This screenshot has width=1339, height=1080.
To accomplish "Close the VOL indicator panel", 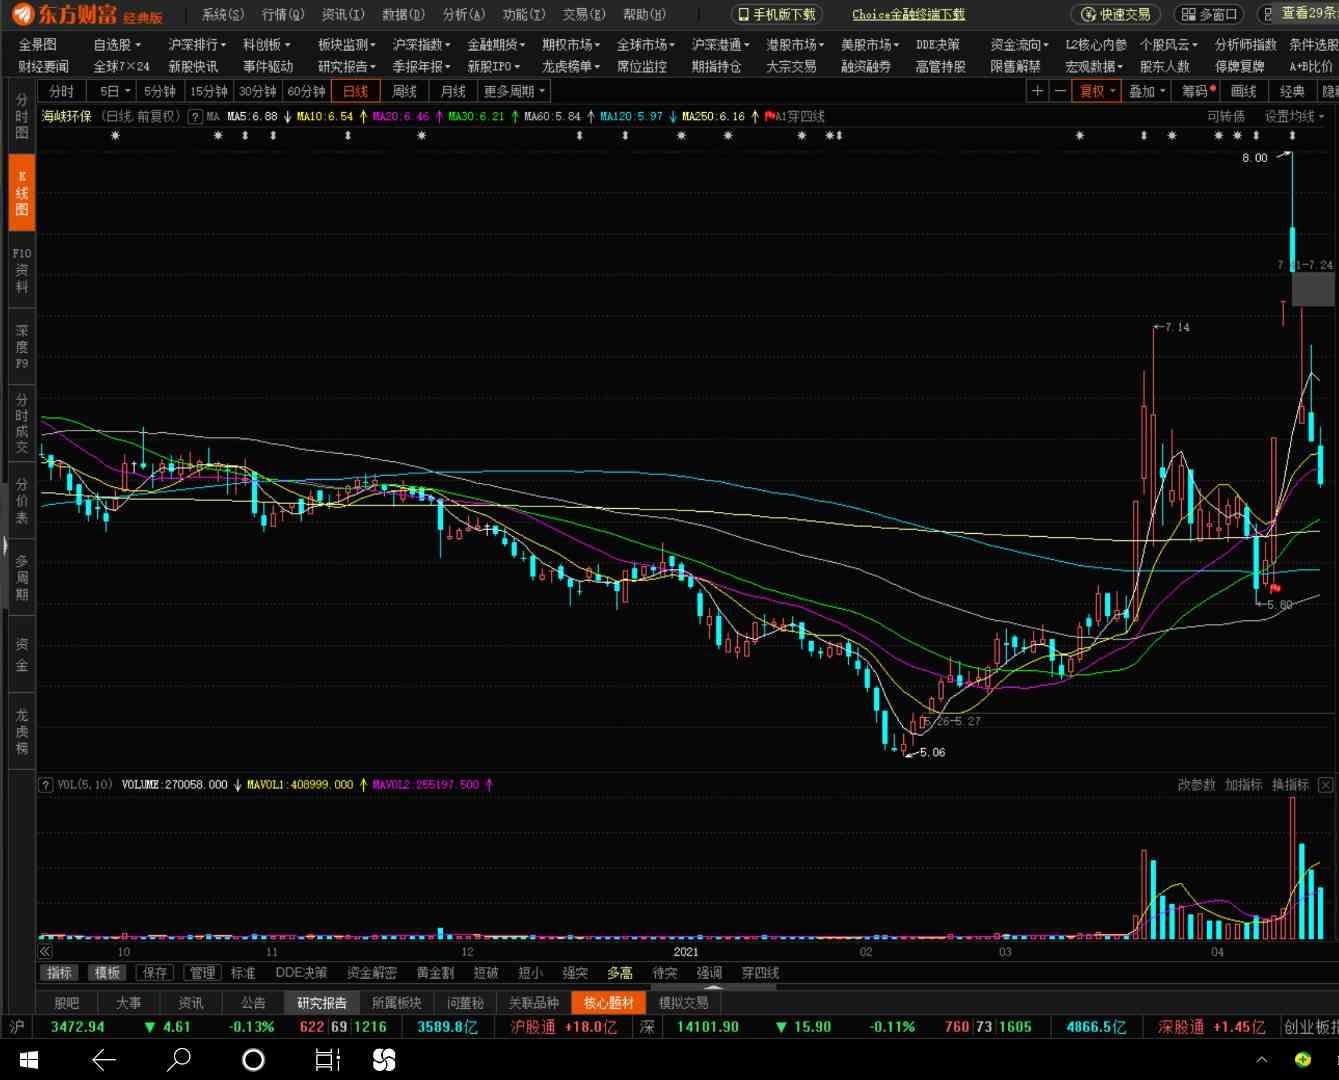I will click(x=1325, y=785).
